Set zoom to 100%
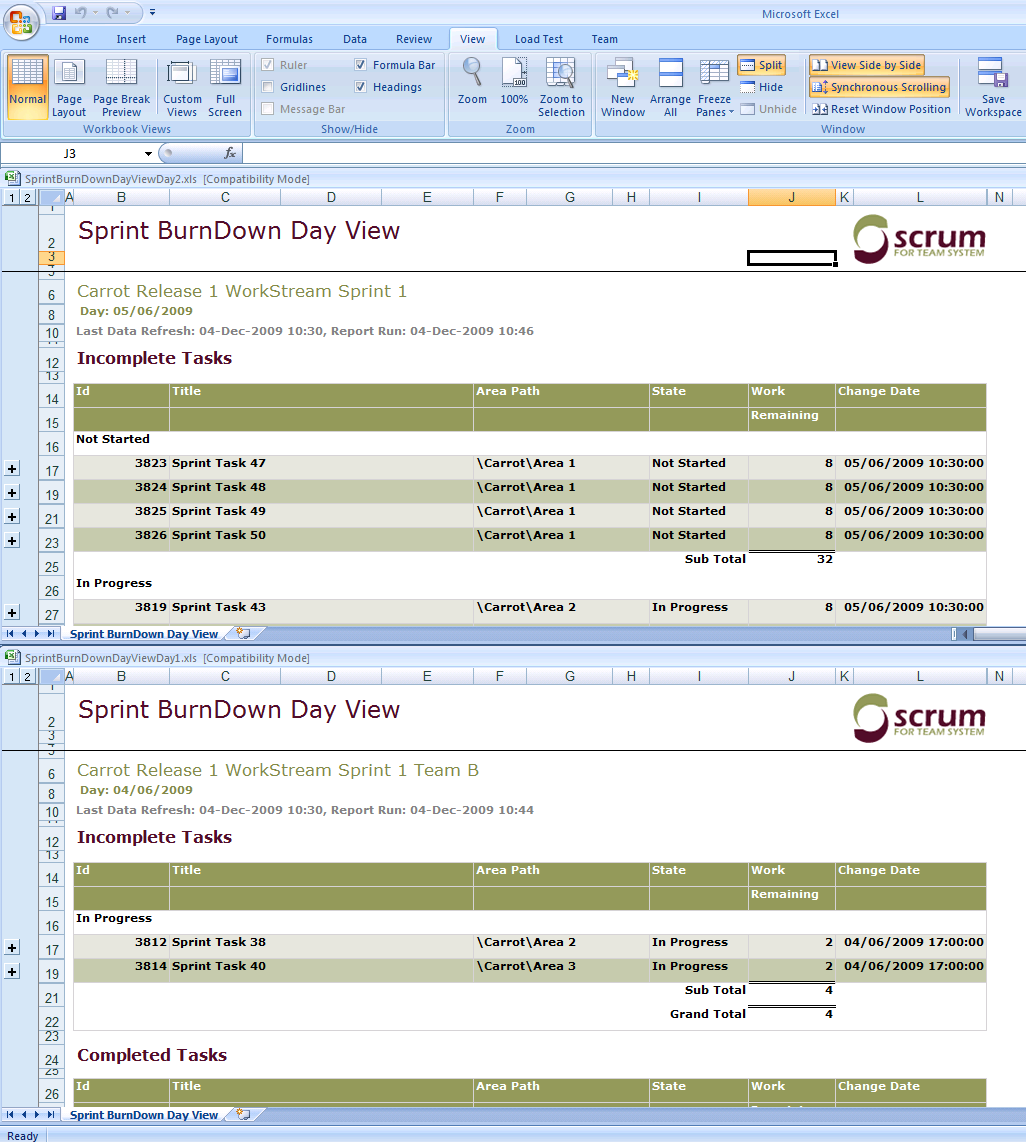 click(x=514, y=81)
